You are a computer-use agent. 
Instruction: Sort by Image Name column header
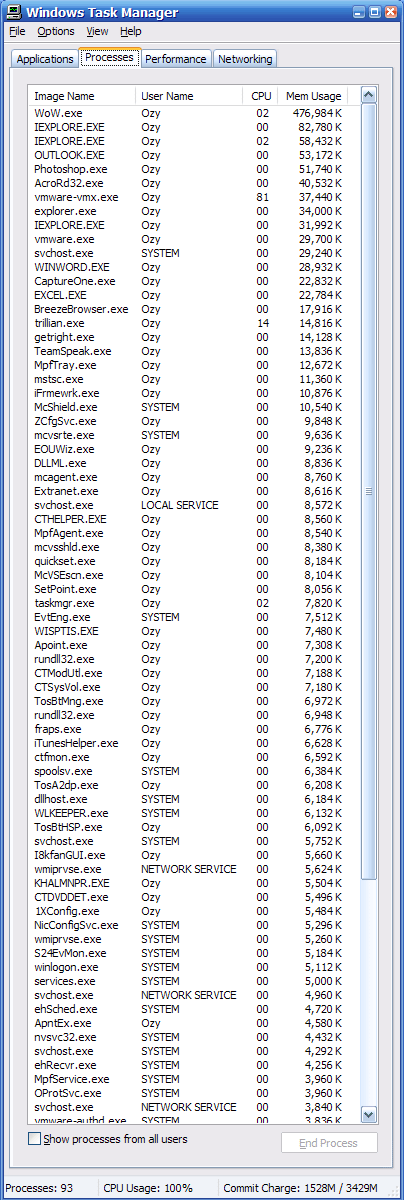coord(83,96)
